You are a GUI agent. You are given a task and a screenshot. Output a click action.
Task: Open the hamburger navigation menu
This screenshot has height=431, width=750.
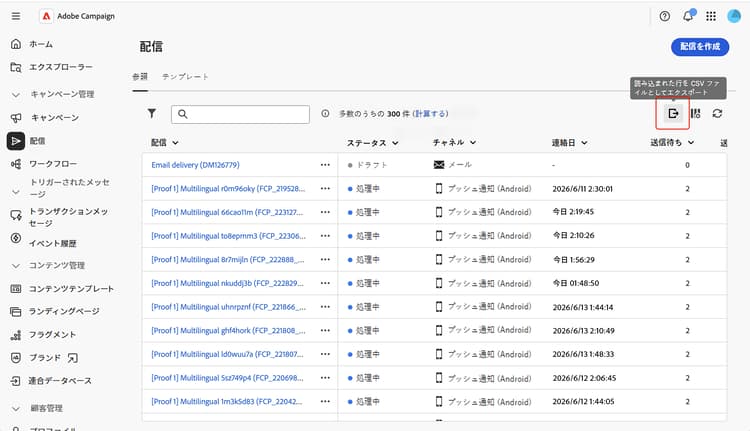tap(16, 16)
